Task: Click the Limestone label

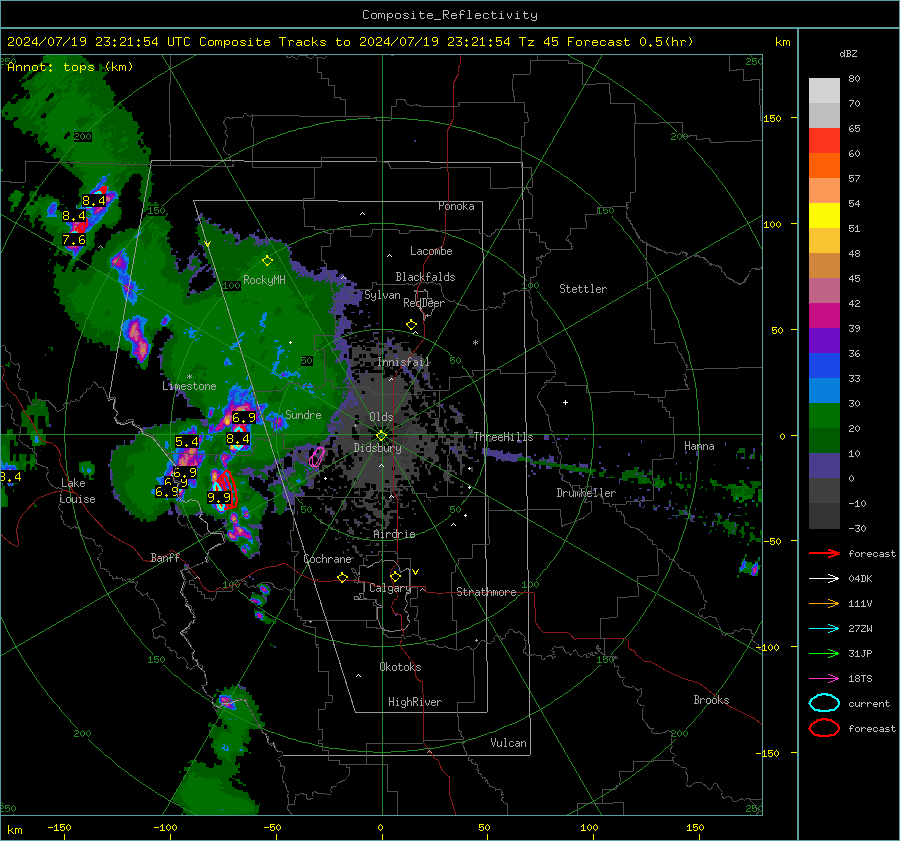Action: tap(189, 386)
